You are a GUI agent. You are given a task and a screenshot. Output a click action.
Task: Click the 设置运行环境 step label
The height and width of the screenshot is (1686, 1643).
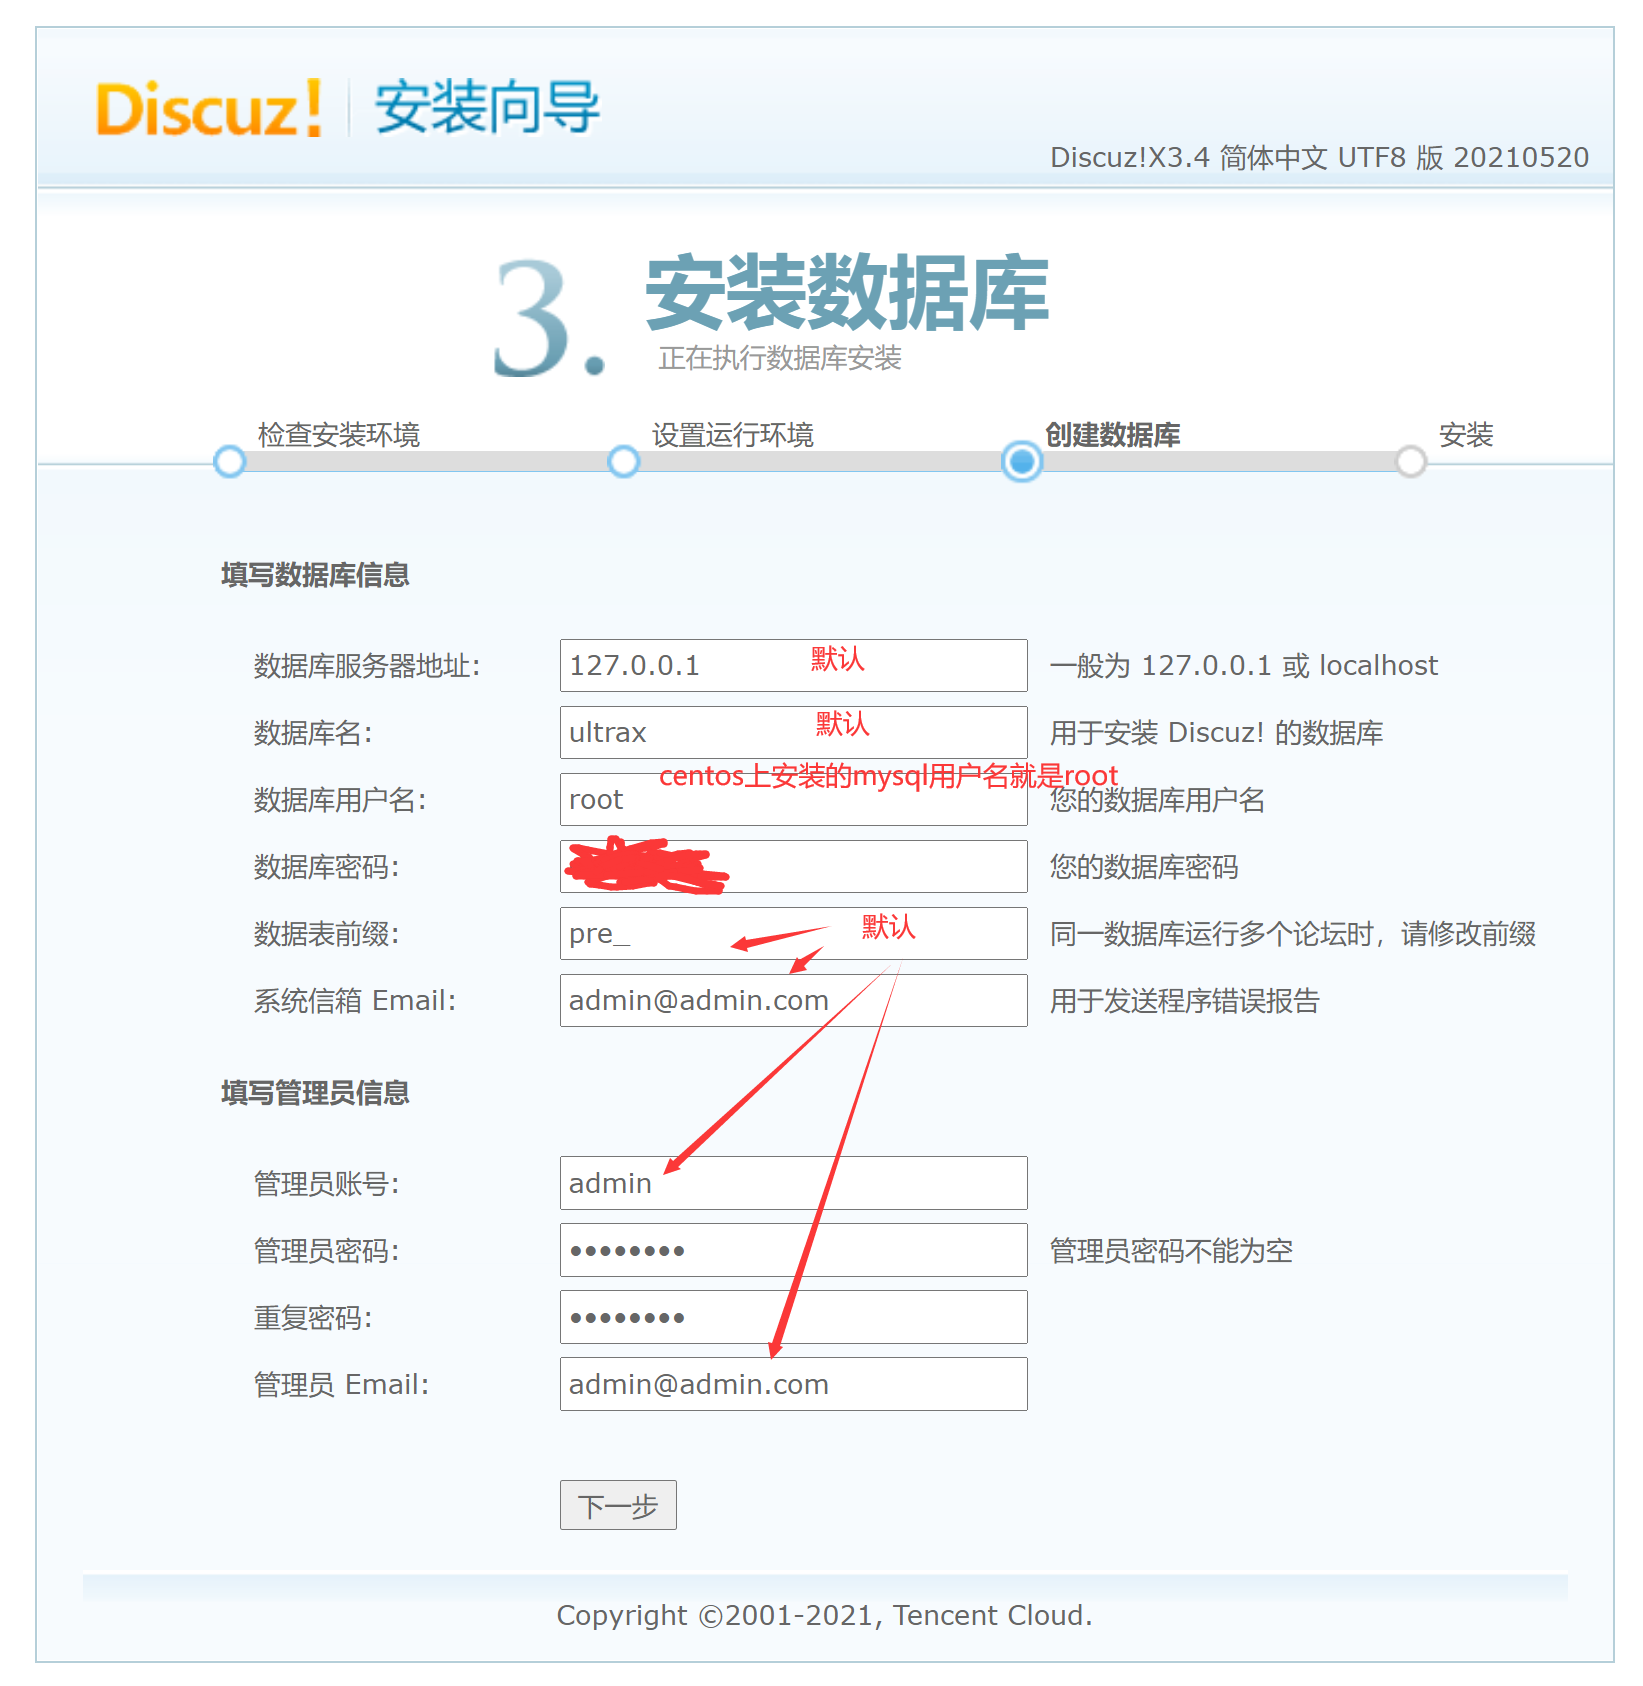pos(733,435)
